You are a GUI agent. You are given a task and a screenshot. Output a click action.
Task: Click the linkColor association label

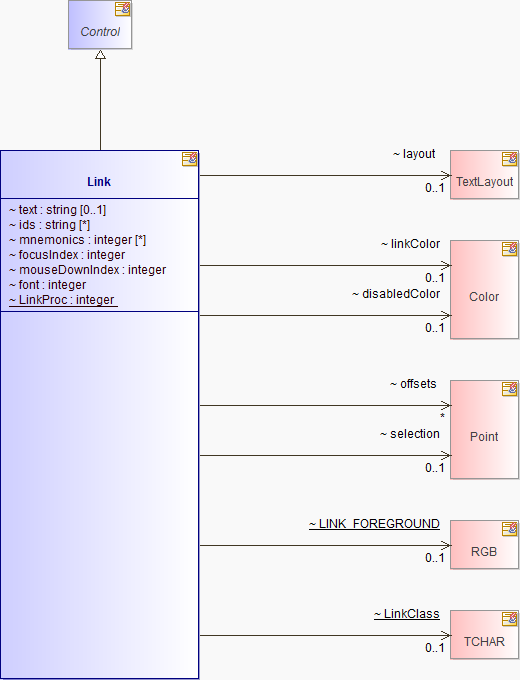pyautogui.click(x=411, y=244)
